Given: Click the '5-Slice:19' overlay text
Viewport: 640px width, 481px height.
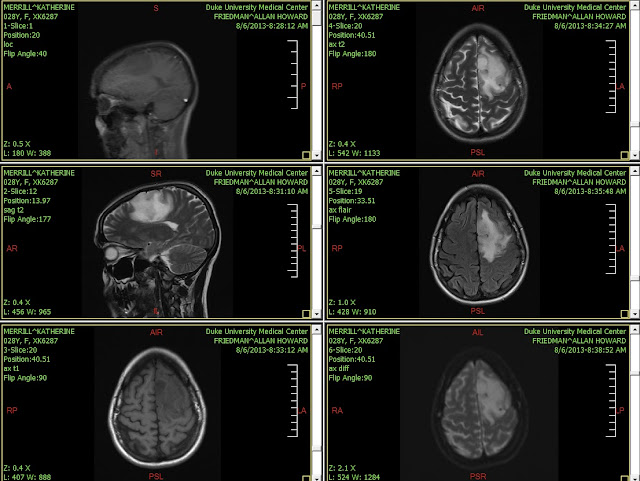Looking at the screenshot, I should [x=345, y=191].
